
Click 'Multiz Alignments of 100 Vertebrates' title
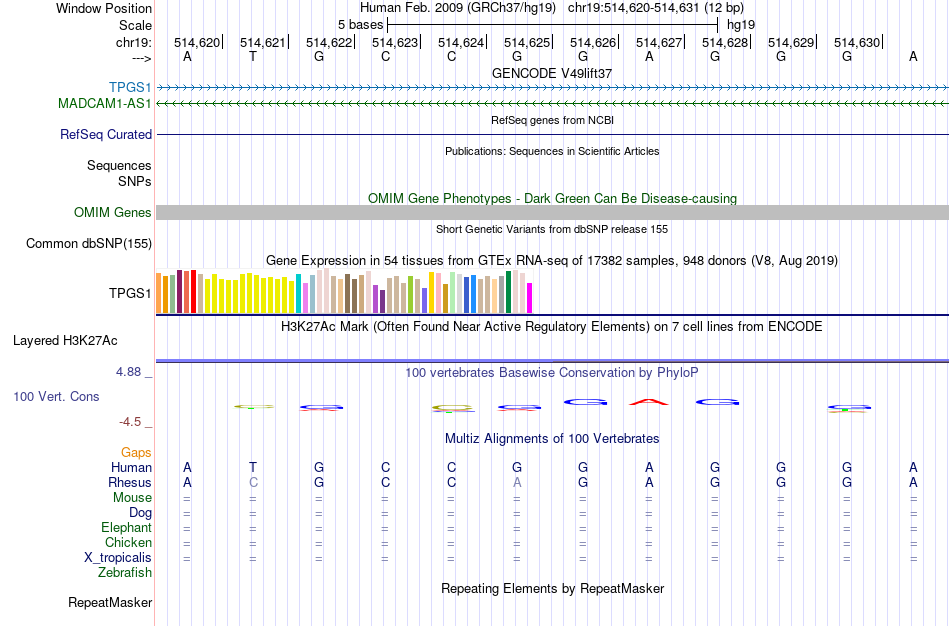552,438
